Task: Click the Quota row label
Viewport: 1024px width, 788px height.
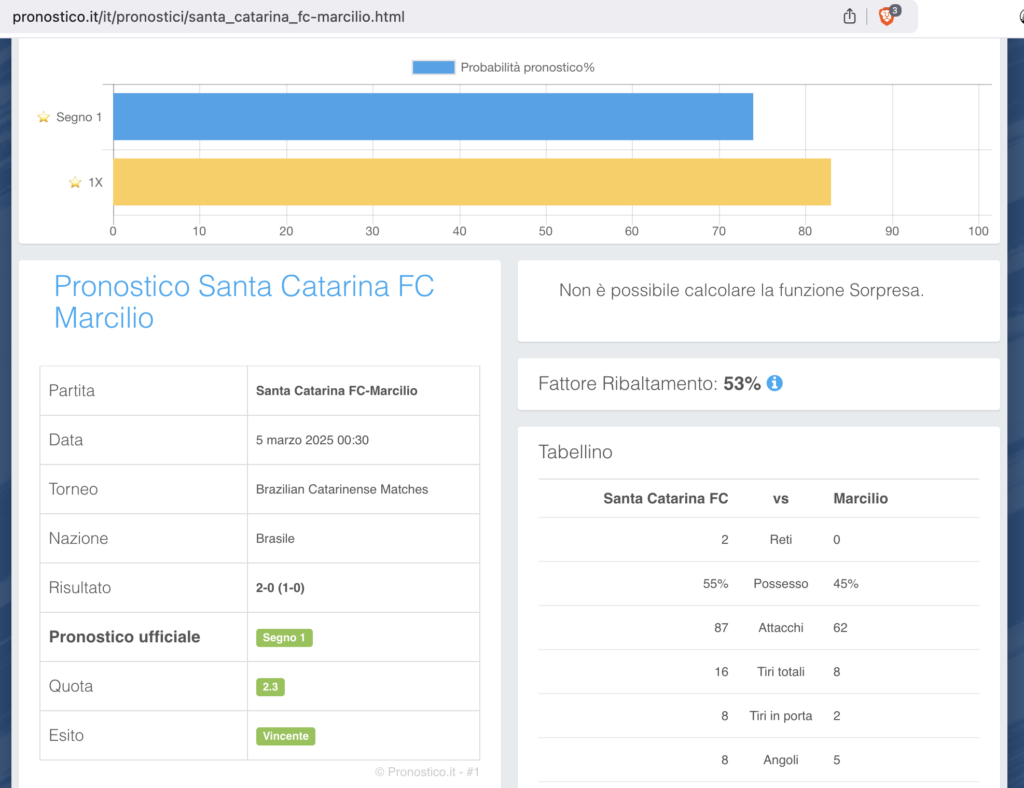Action: [x=71, y=686]
